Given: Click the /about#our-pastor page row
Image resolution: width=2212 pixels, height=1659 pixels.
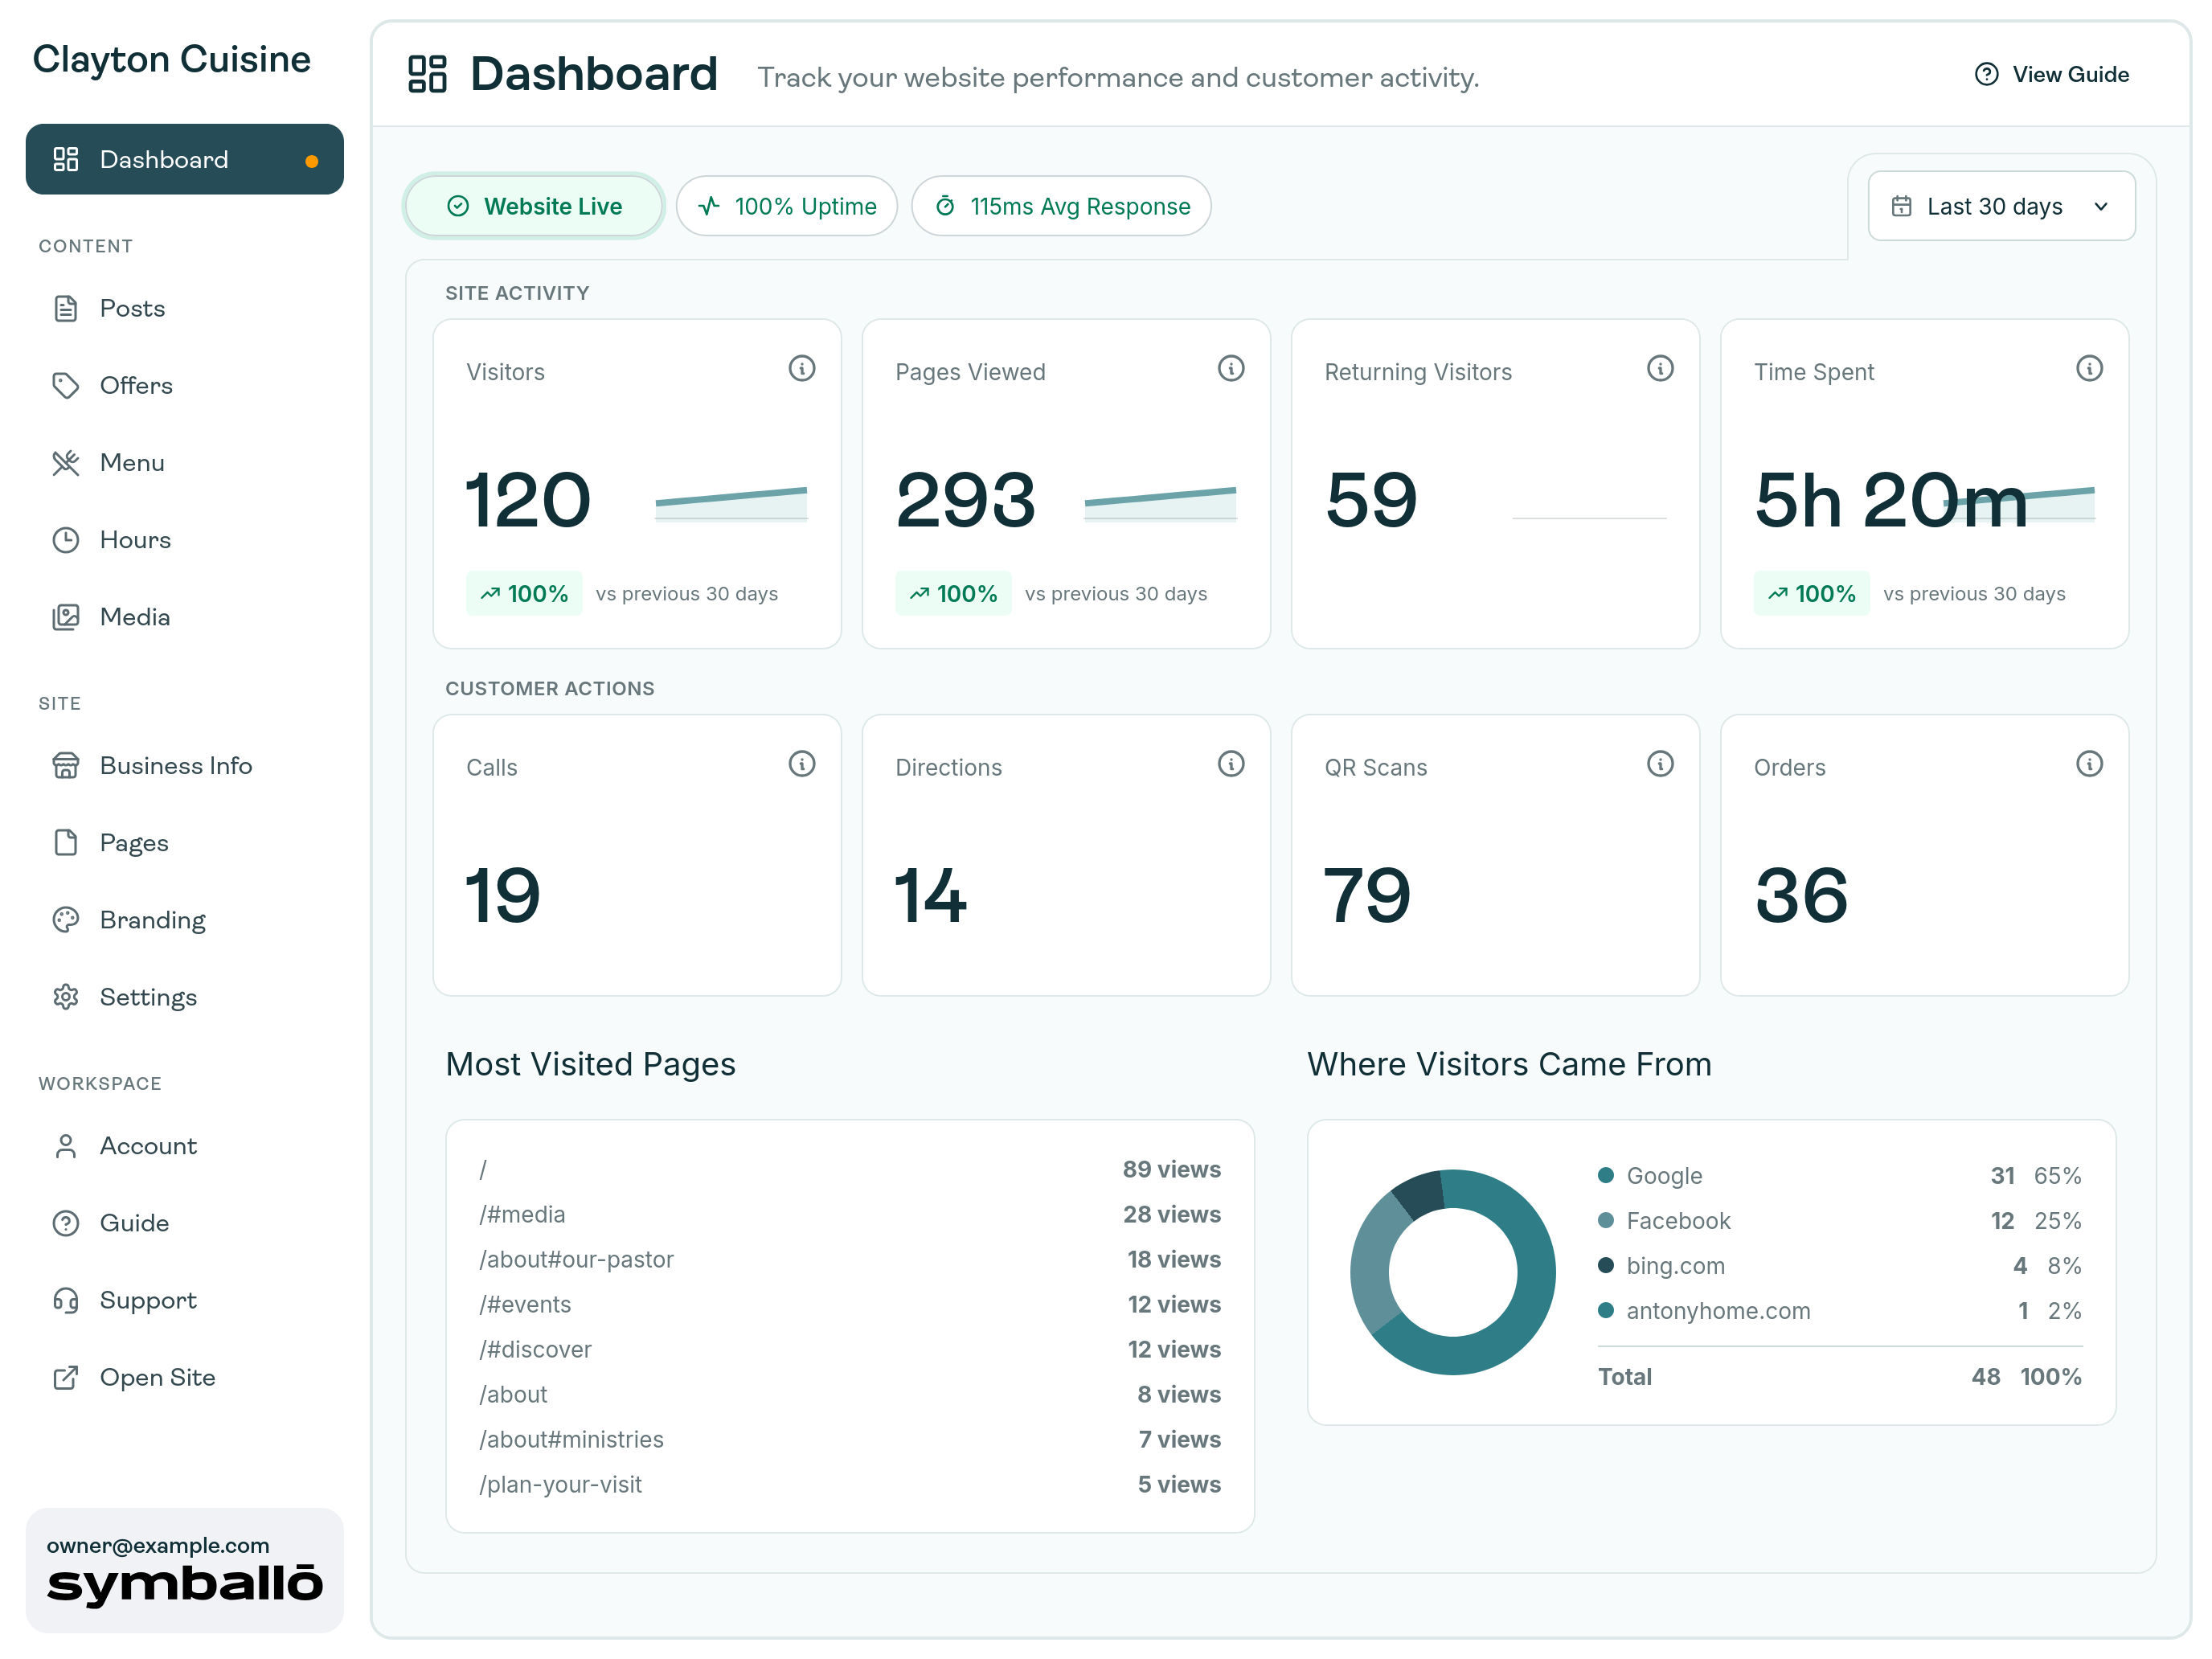Looking at the screenshot, I should coord(850,1259).
